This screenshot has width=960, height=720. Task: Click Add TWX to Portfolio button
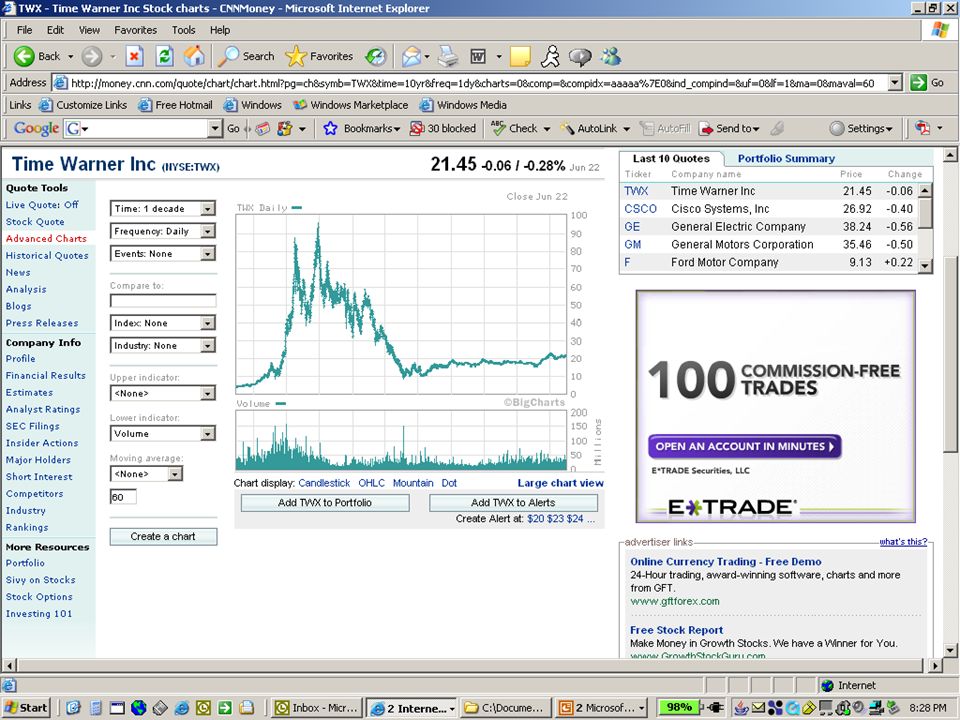point(325,503)
